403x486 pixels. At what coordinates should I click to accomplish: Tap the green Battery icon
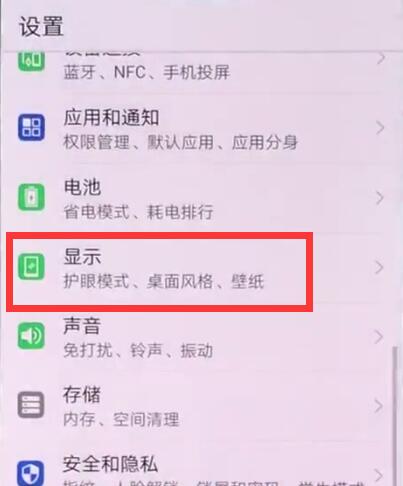click(x=31, y=197)
